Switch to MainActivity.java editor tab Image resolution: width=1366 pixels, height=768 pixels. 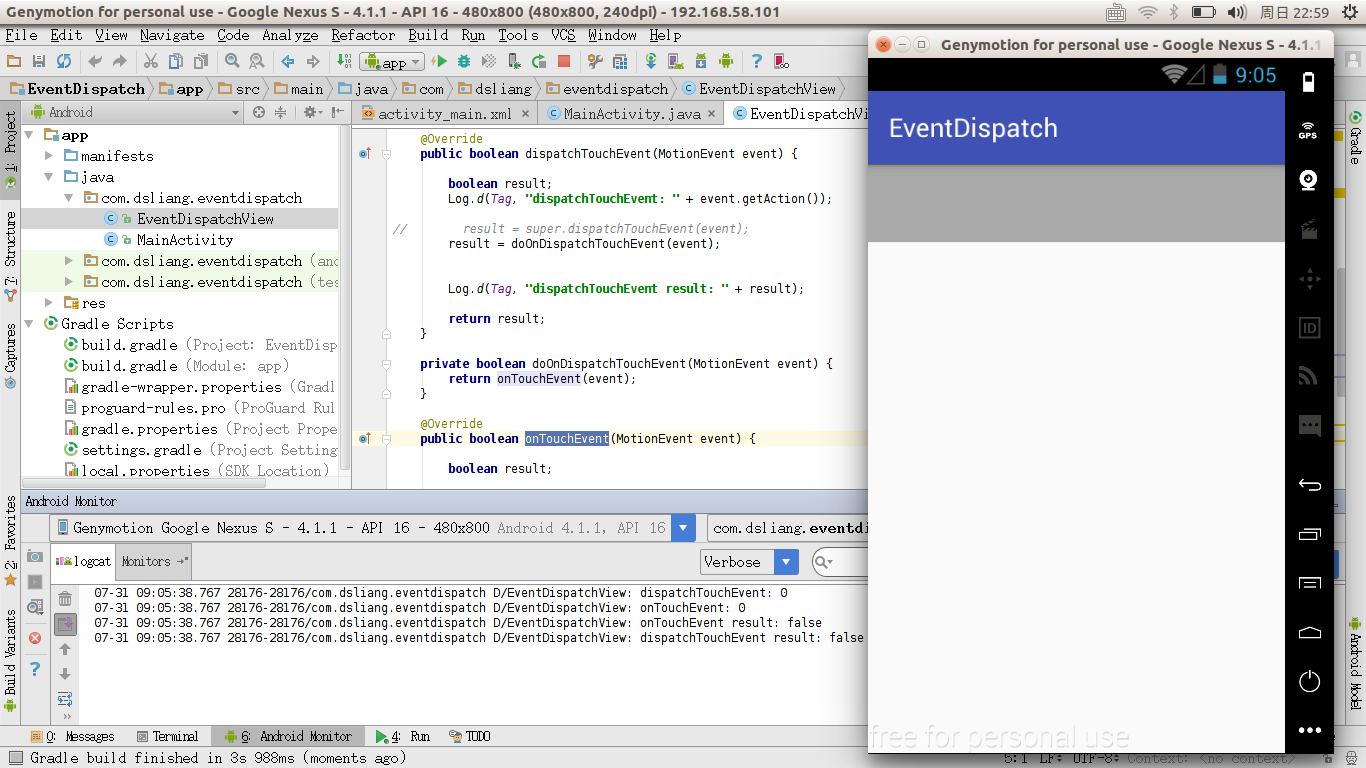click(631, 114)
